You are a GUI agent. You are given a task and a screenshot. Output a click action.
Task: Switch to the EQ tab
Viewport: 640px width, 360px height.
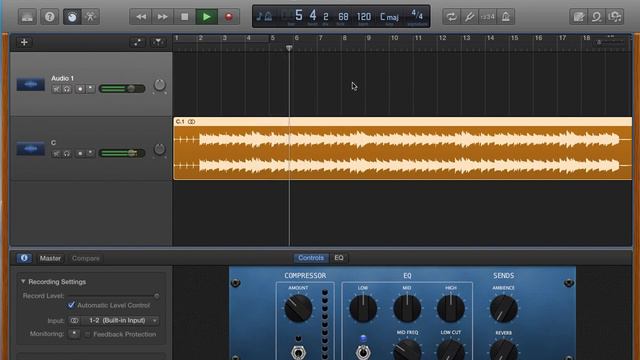point(339,258)
